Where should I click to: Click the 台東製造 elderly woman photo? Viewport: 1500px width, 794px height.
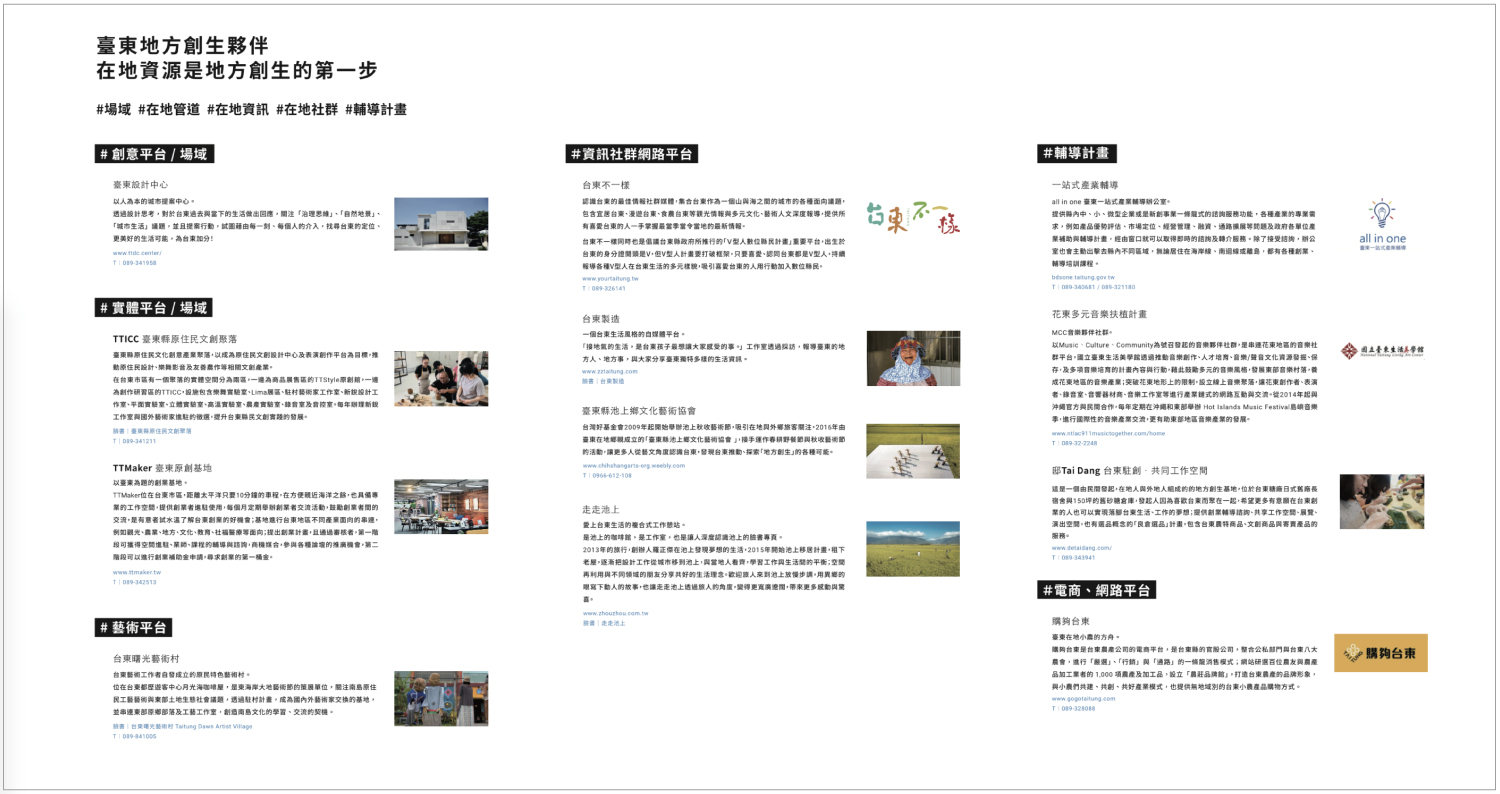click(x=913, y=358)
